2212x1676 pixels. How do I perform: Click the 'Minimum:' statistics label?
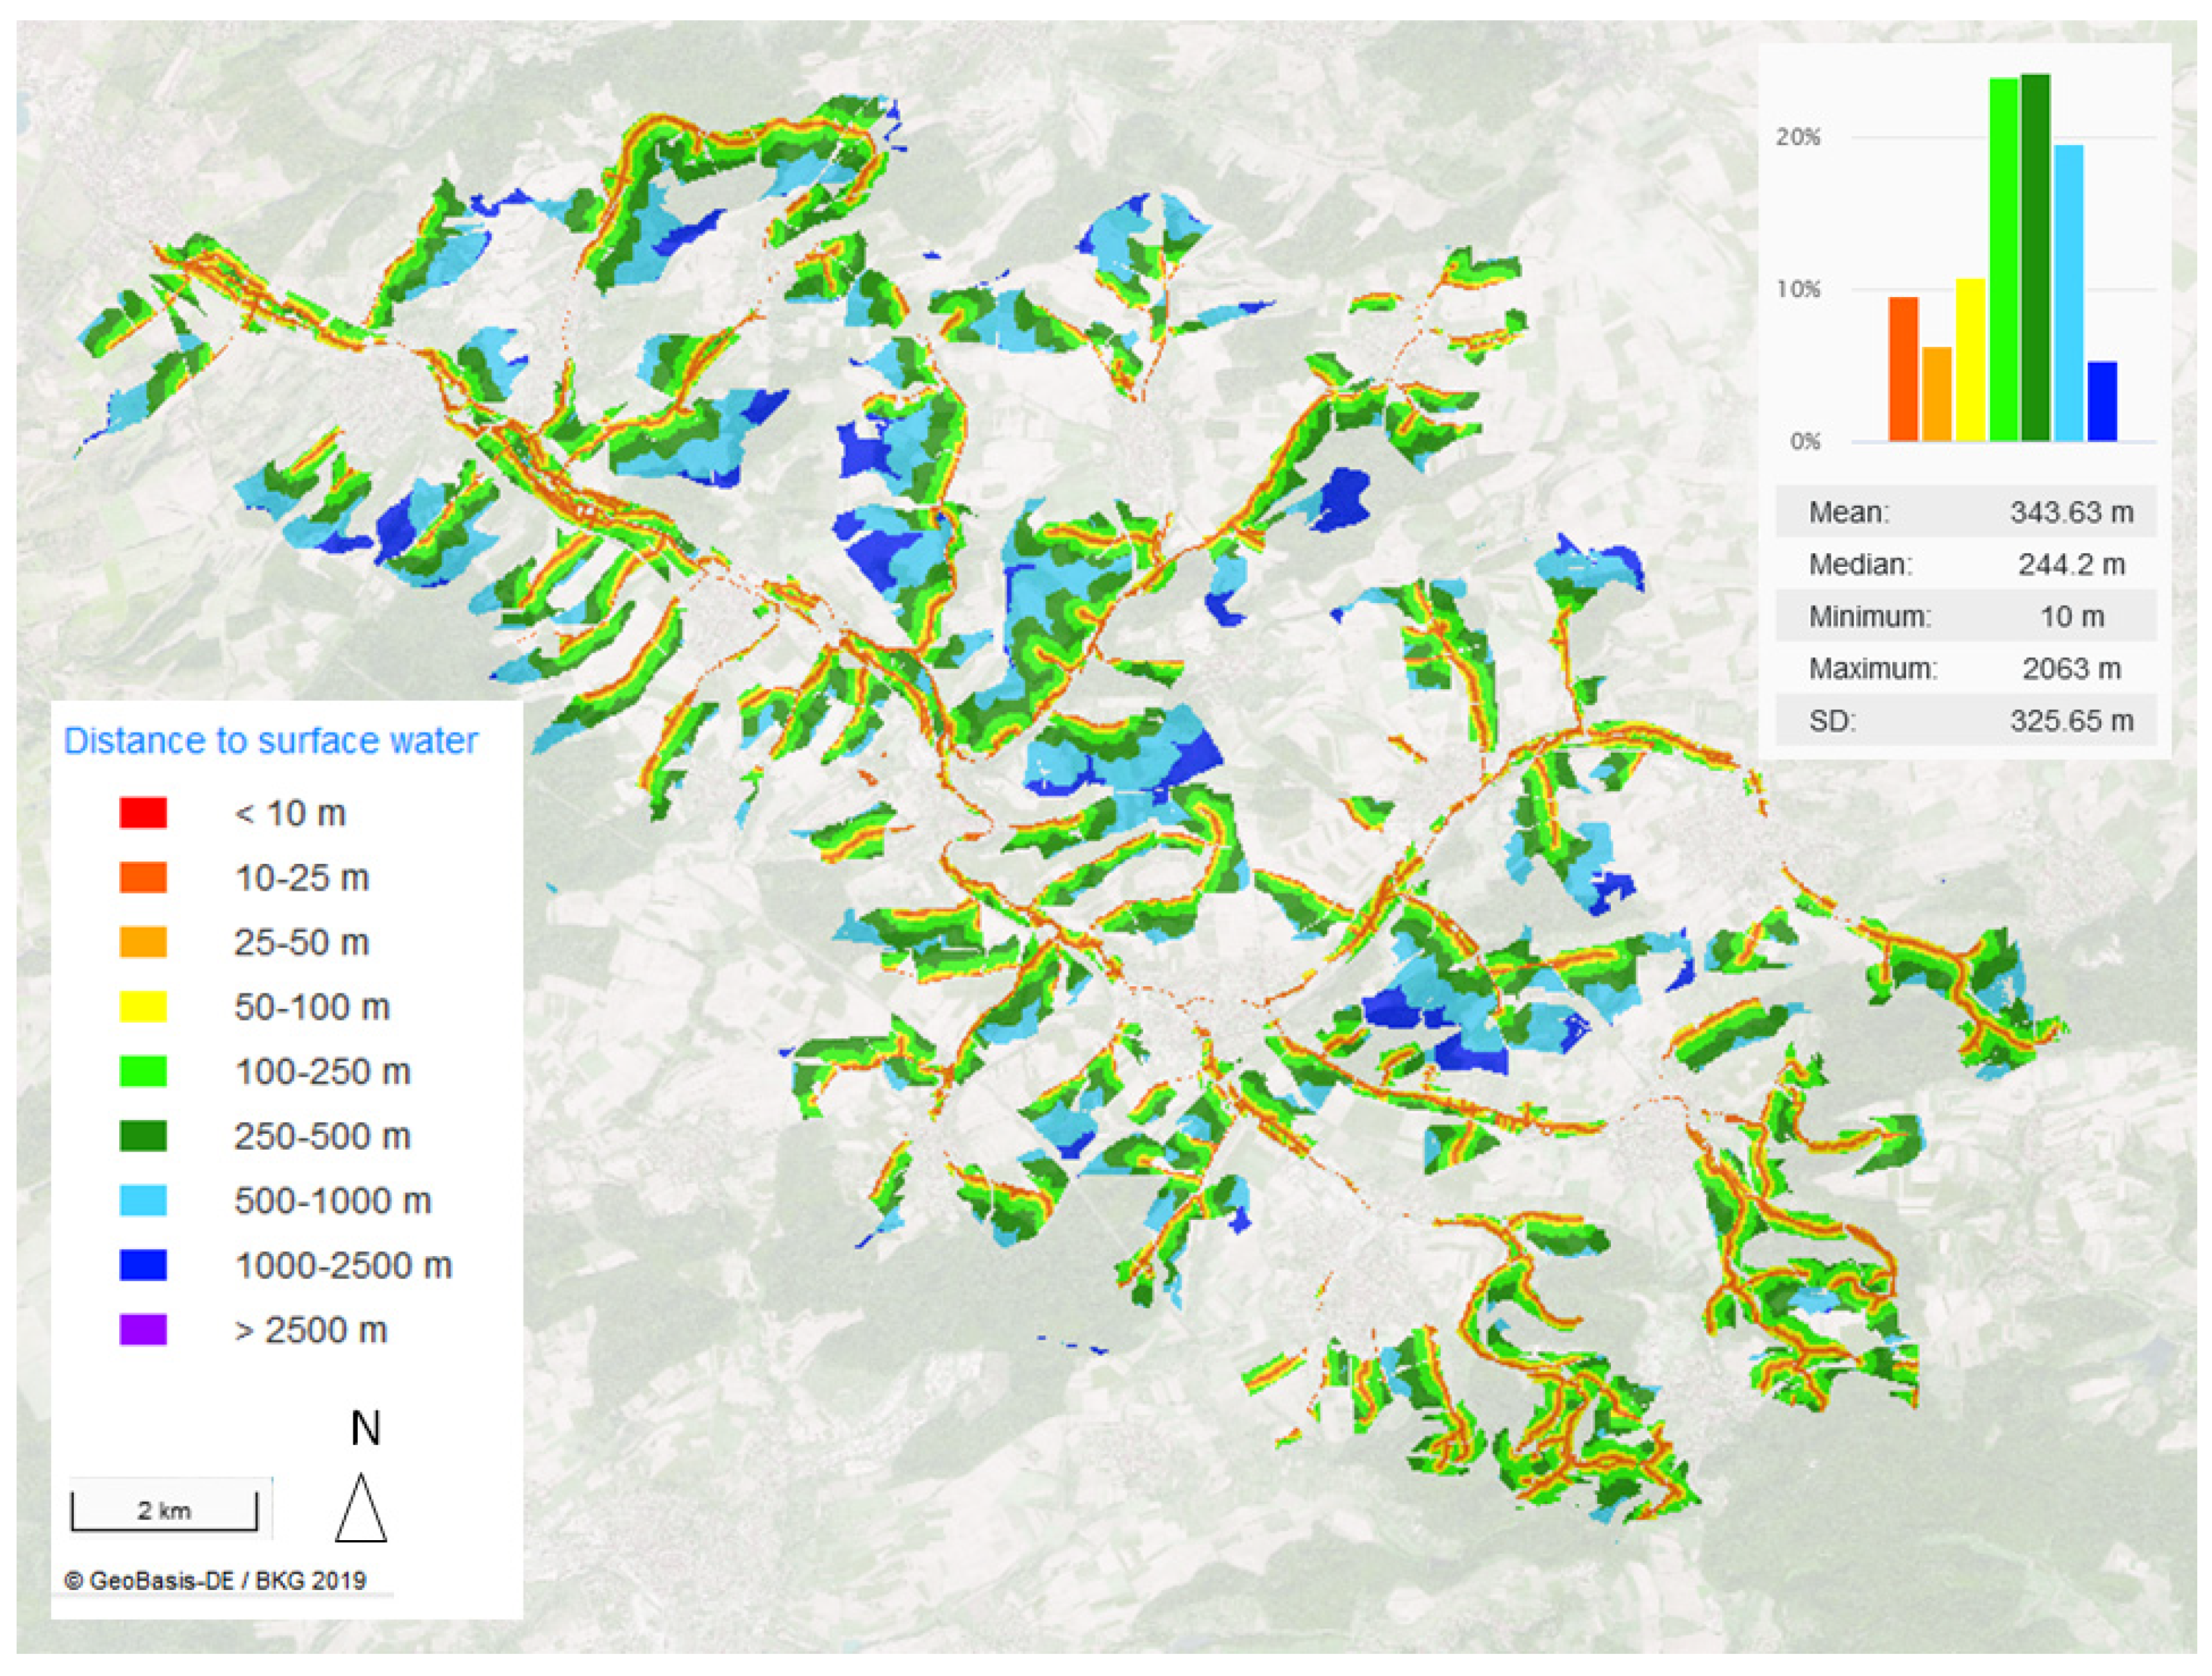click(x=1870, y=617)
